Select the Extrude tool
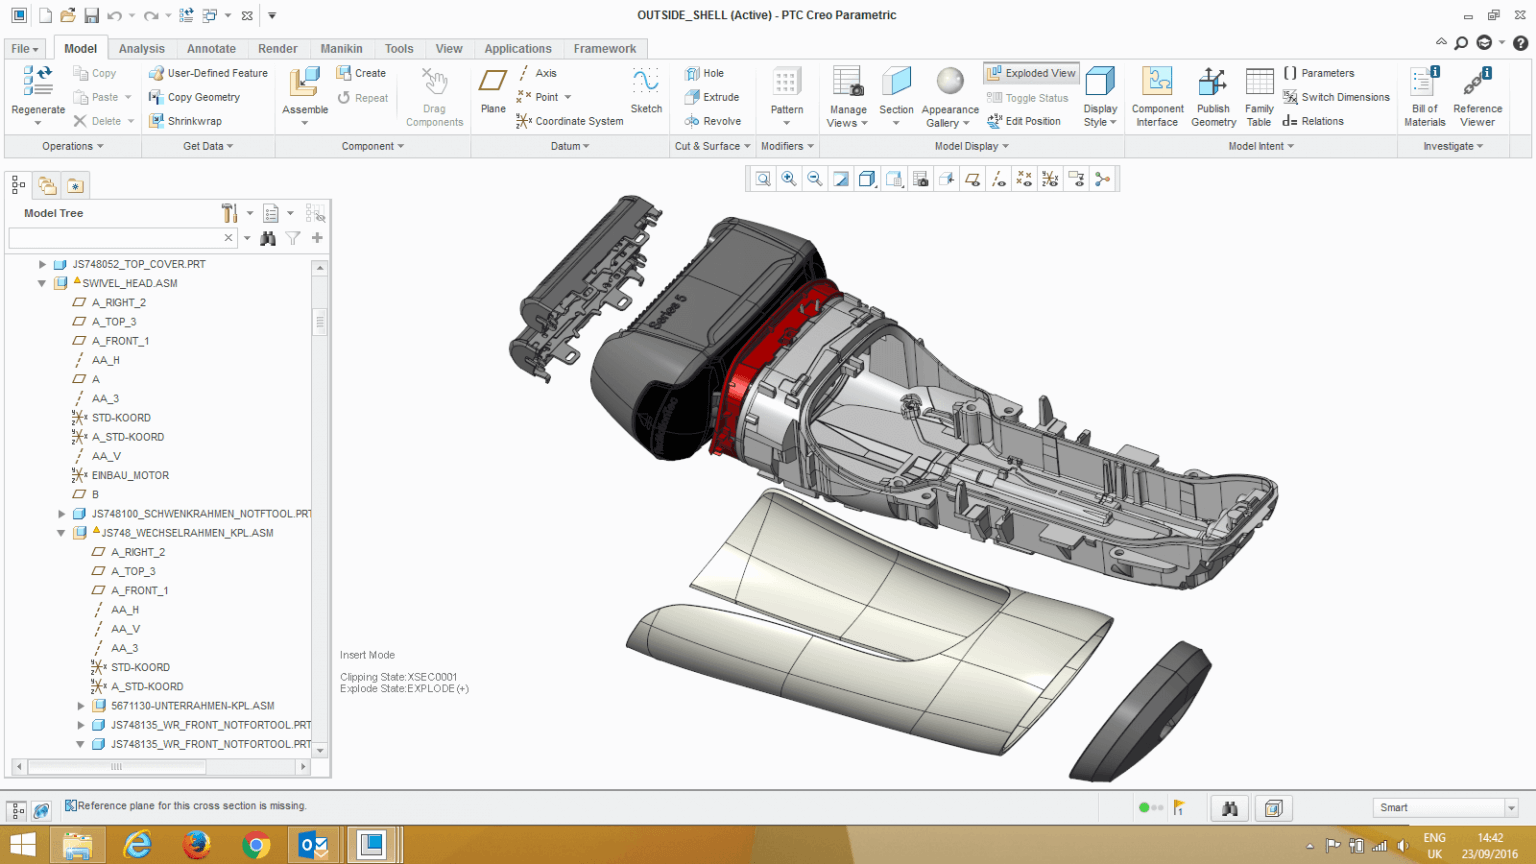The image size is (1536, 864). (x=714, y=97)
